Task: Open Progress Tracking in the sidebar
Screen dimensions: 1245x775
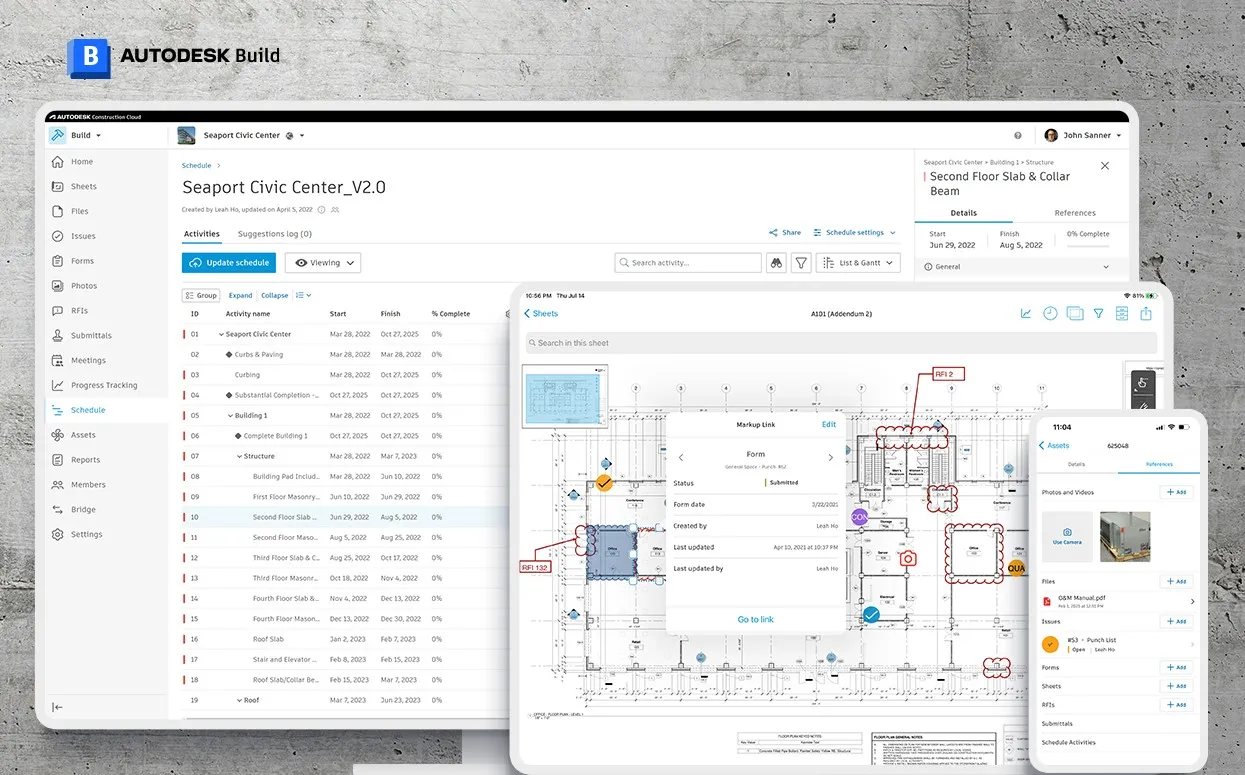Action: (x=104, y=385)
